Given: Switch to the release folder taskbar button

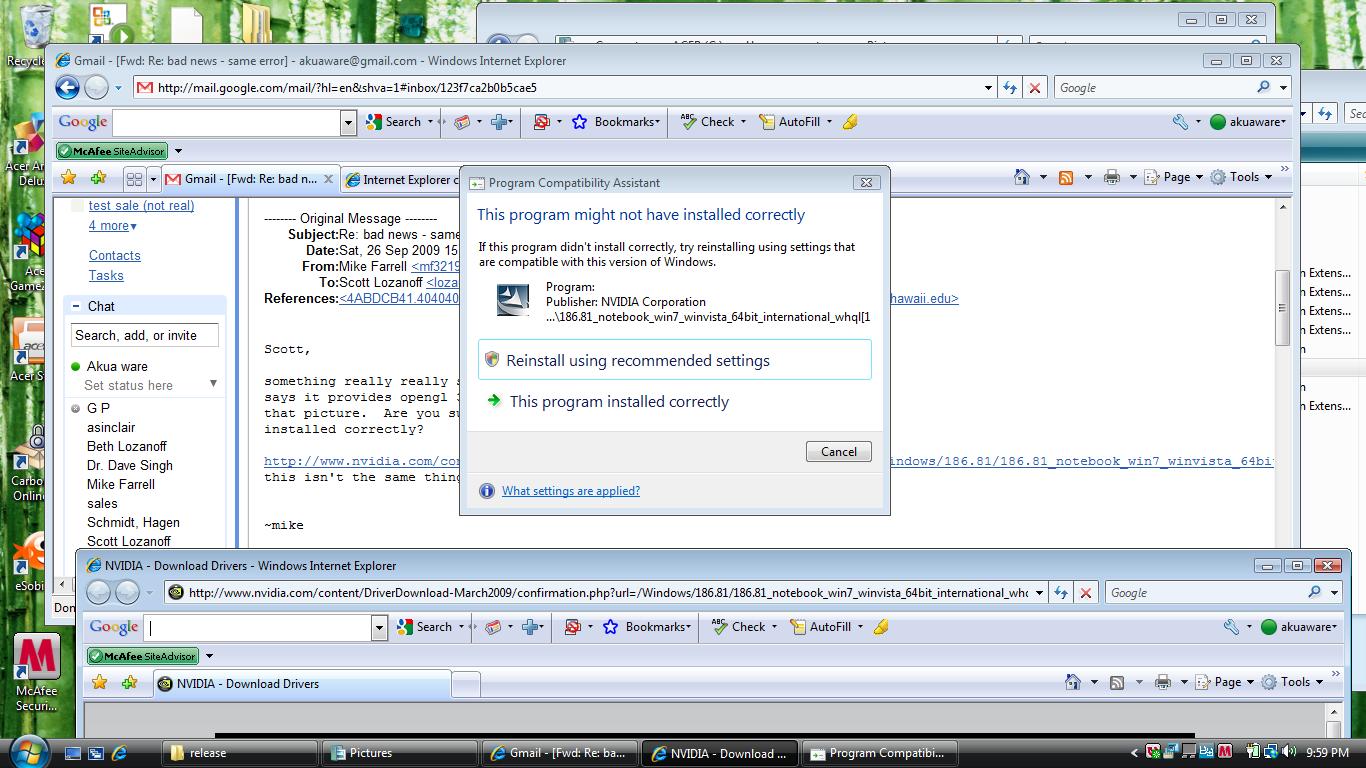Looking at the screenshot, I should tap(240, 753).
